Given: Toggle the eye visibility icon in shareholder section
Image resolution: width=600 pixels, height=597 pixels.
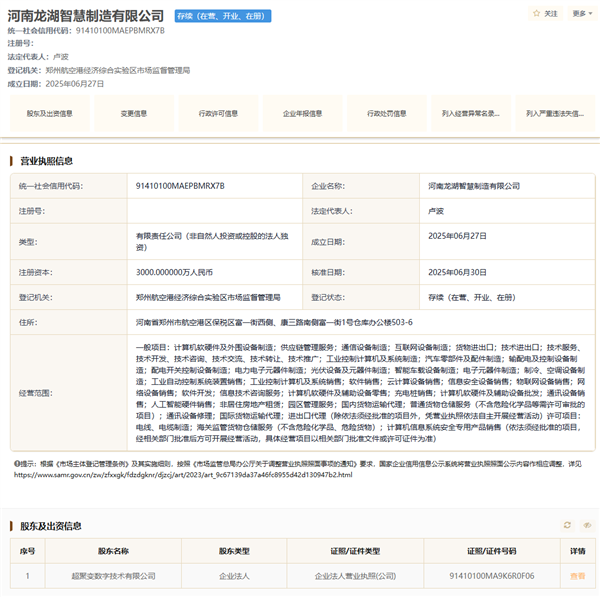Looking at the screenshot, I should (x=587, y=525).
